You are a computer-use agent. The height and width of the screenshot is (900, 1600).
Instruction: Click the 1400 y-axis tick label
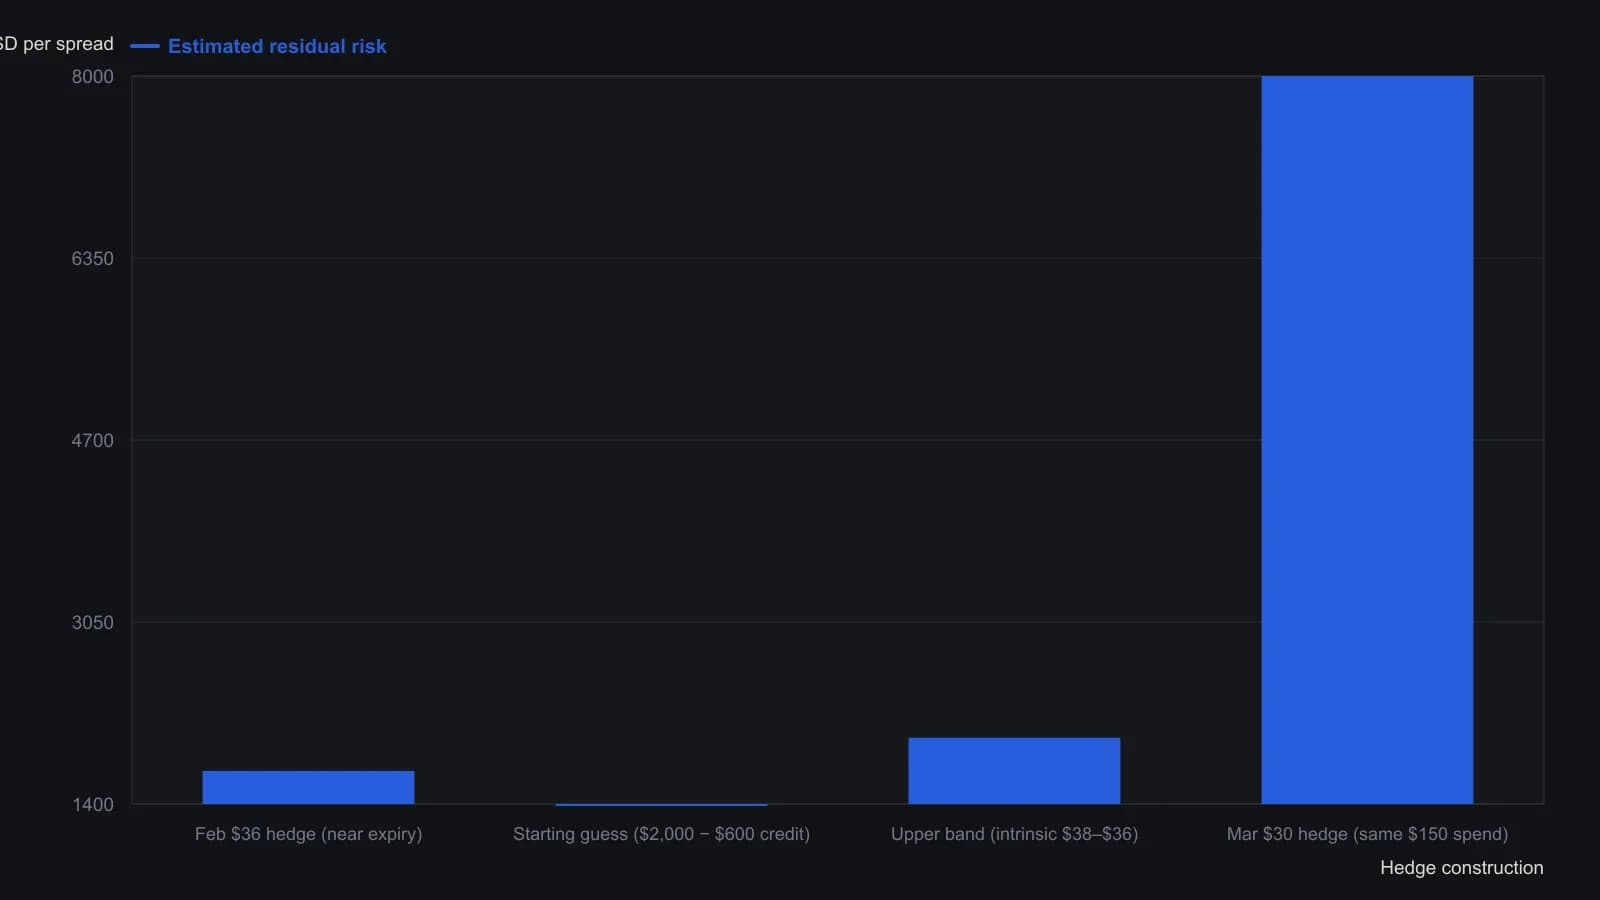92,805
